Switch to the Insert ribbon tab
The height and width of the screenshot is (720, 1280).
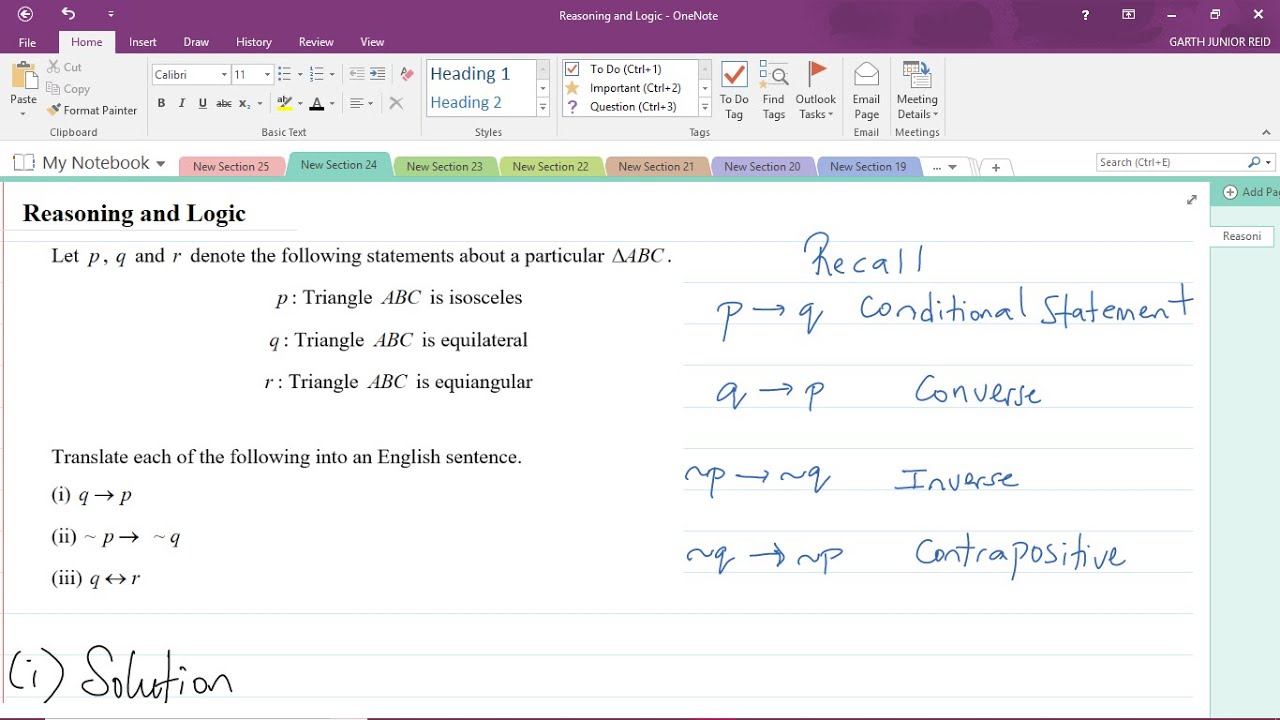point(143,42)
